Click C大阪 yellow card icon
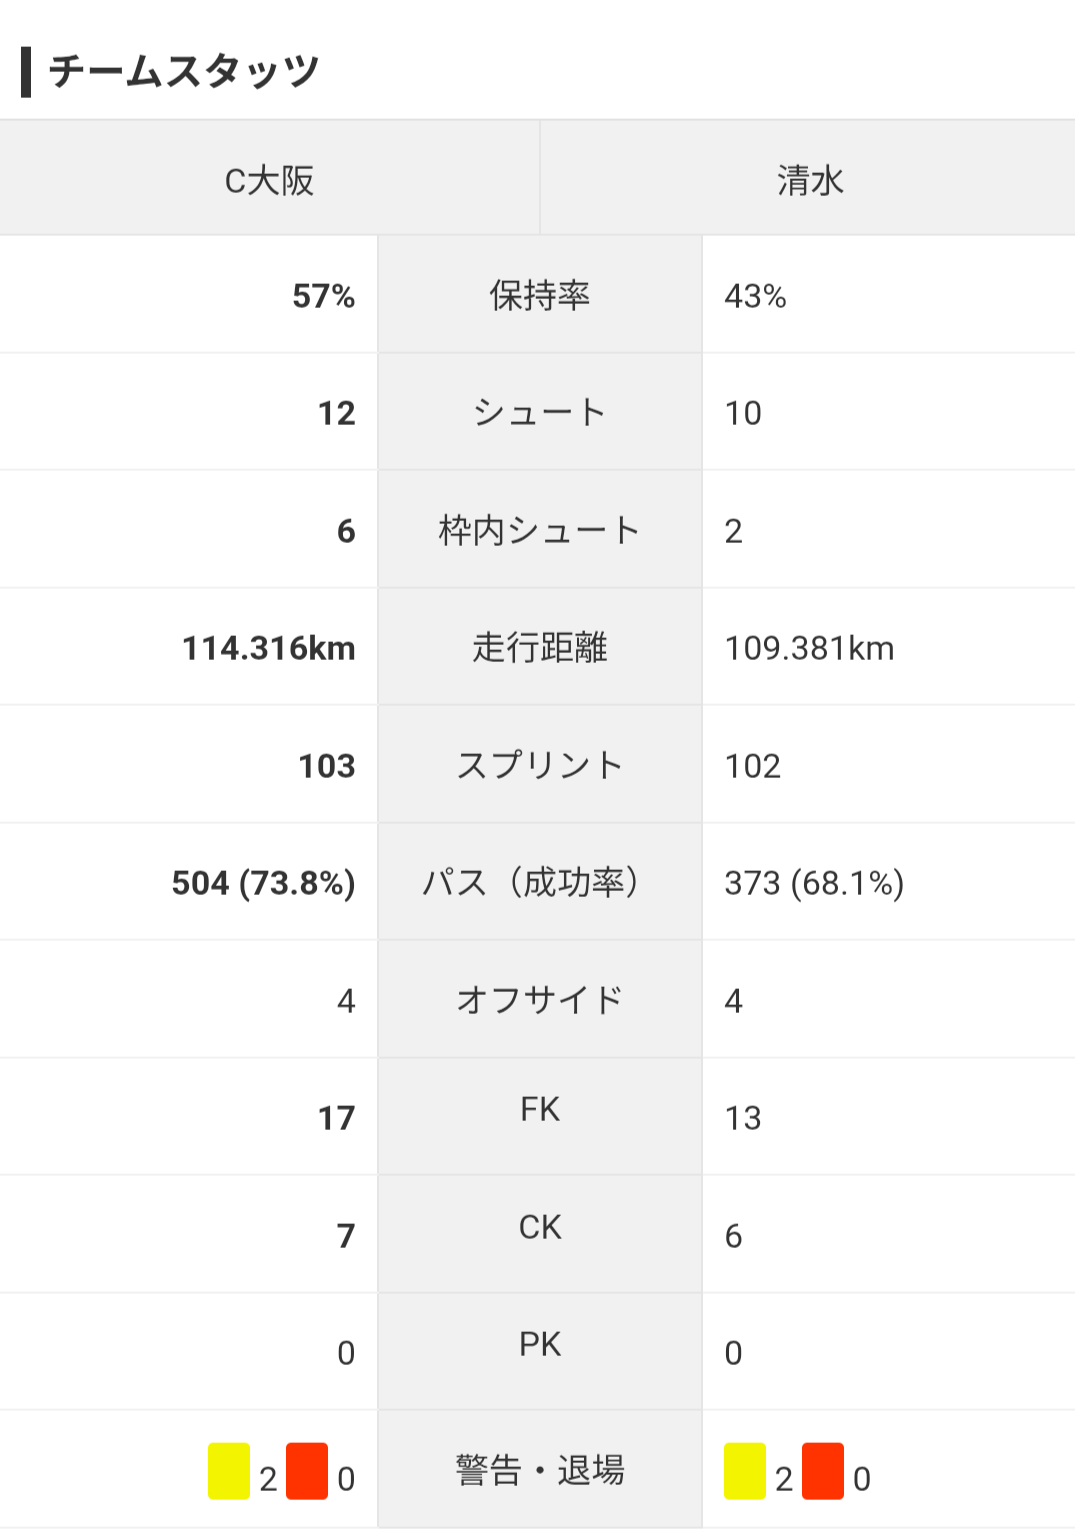 [x=229, y=1471]
